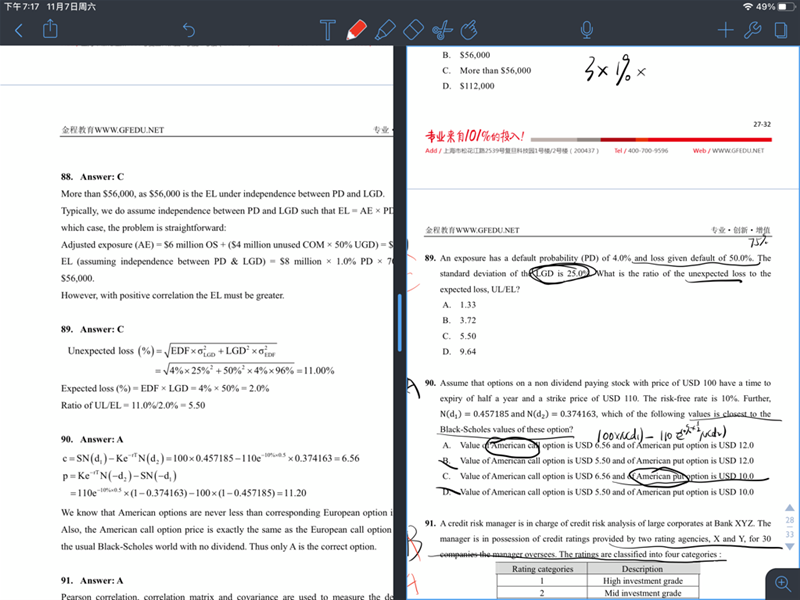Tap the "Rating categories" table header
Image resolution: width=800 pixels, height=600 pixels.
[542, 569]
